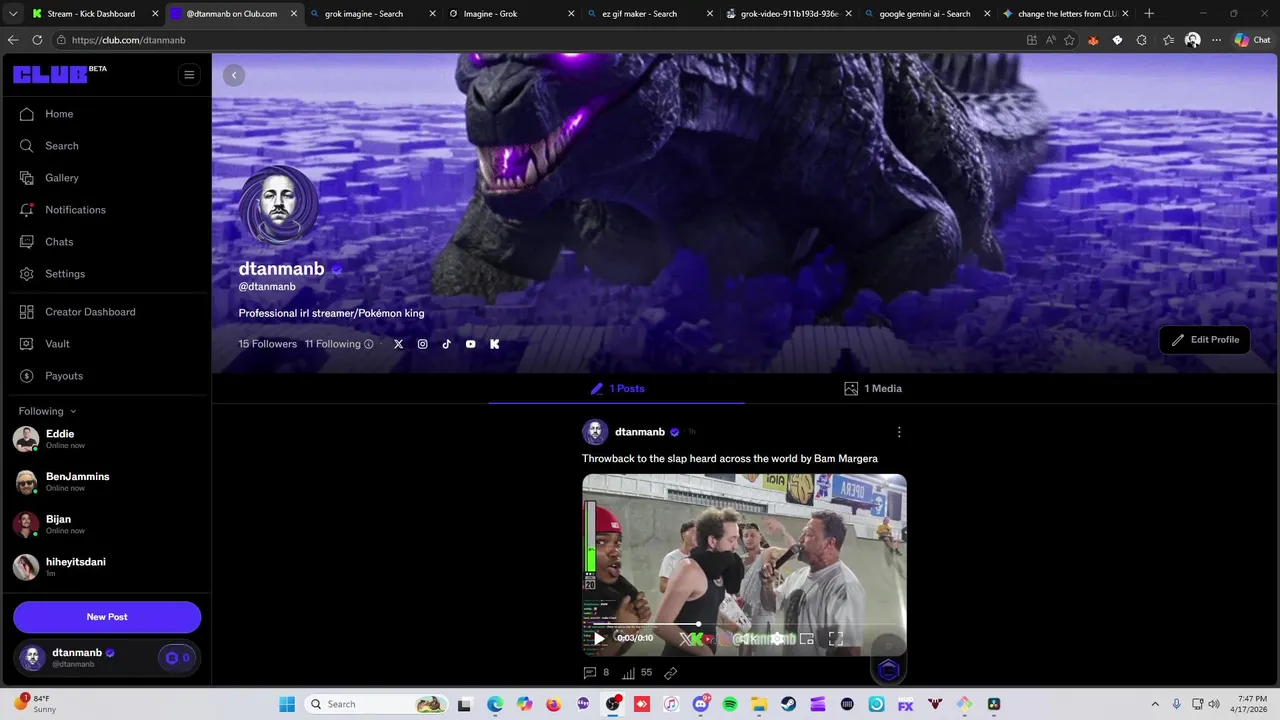Click the info icon beside Following count
1280x720 pixels.
[368, 344]
